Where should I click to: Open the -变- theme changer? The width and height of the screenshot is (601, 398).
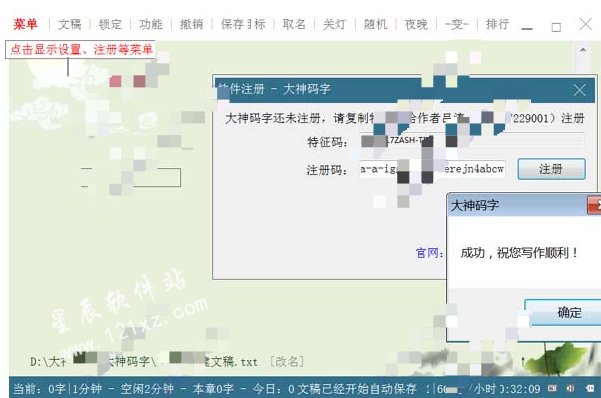click(x=456, y=24)
